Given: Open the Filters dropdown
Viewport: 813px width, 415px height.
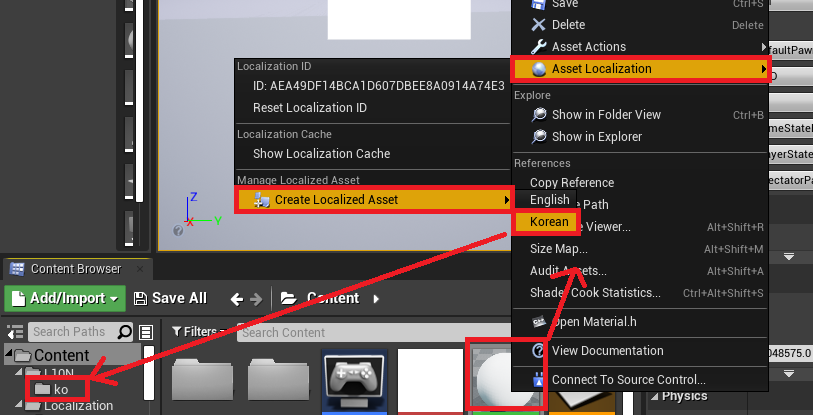Looking at the screenshot, I should (201, 332).
